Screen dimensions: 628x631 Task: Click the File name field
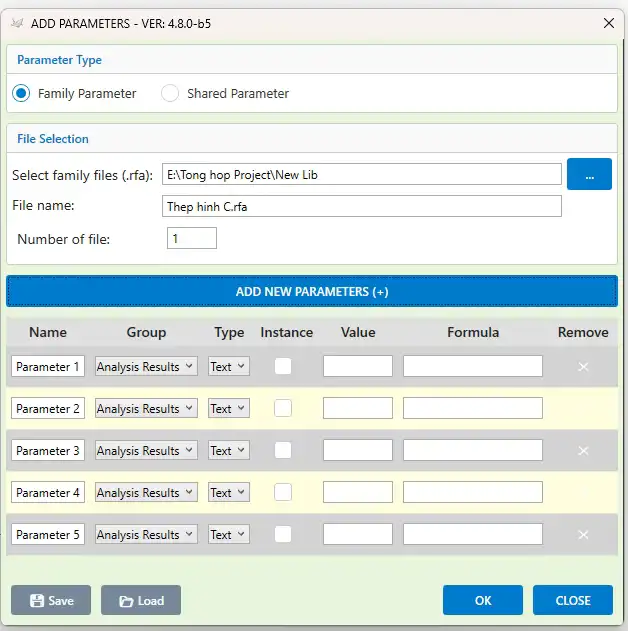pos(362,206)
